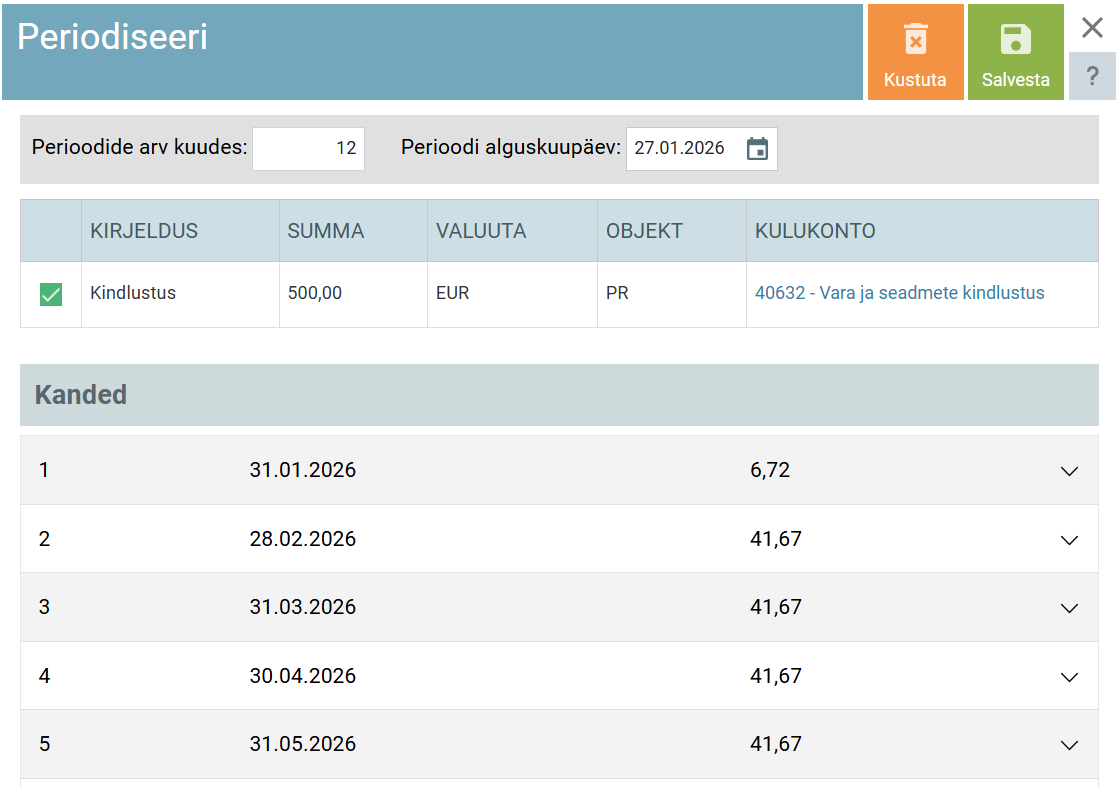This screenshot has height=789, width=1116.
Task: Expand entry 2 dated 28.02.2026
Action: coord(1069,540)
